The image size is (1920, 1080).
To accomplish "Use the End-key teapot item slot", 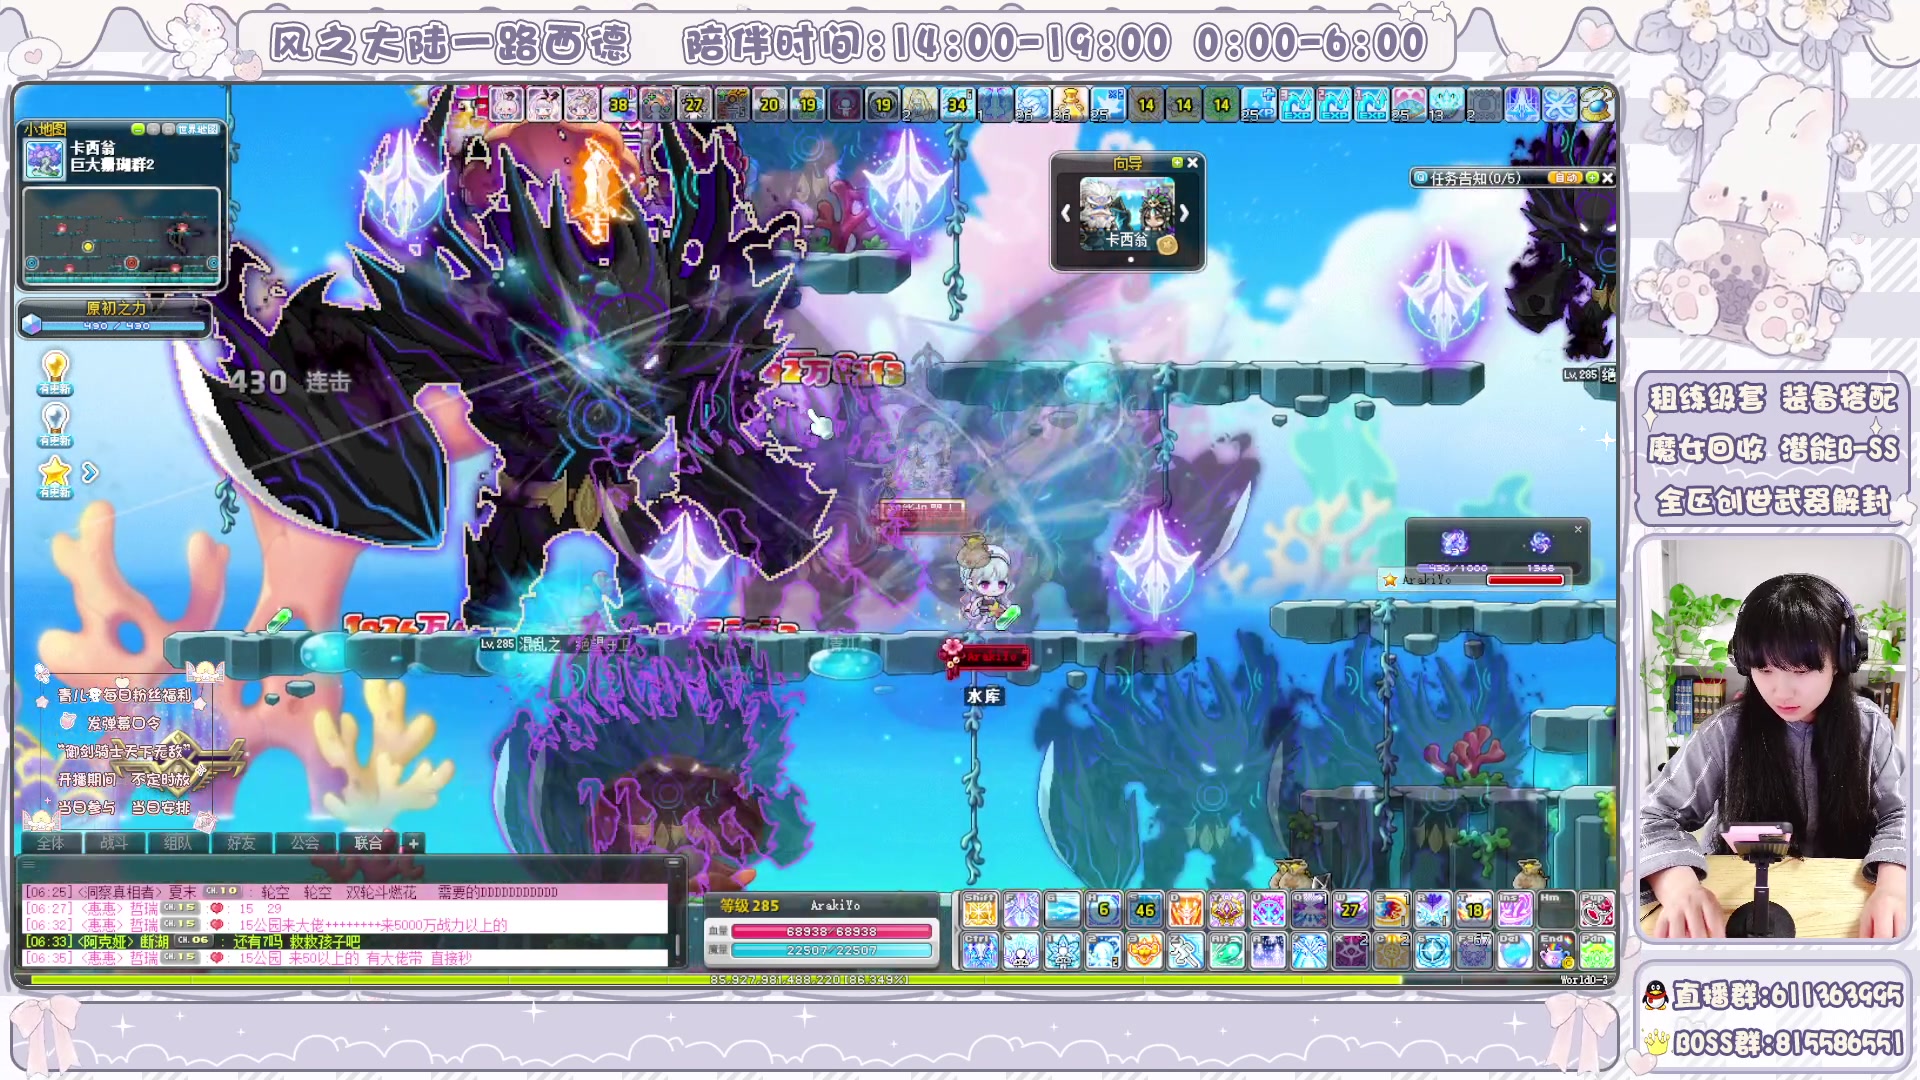I will pyautogui.click(x=1556, y=951).
